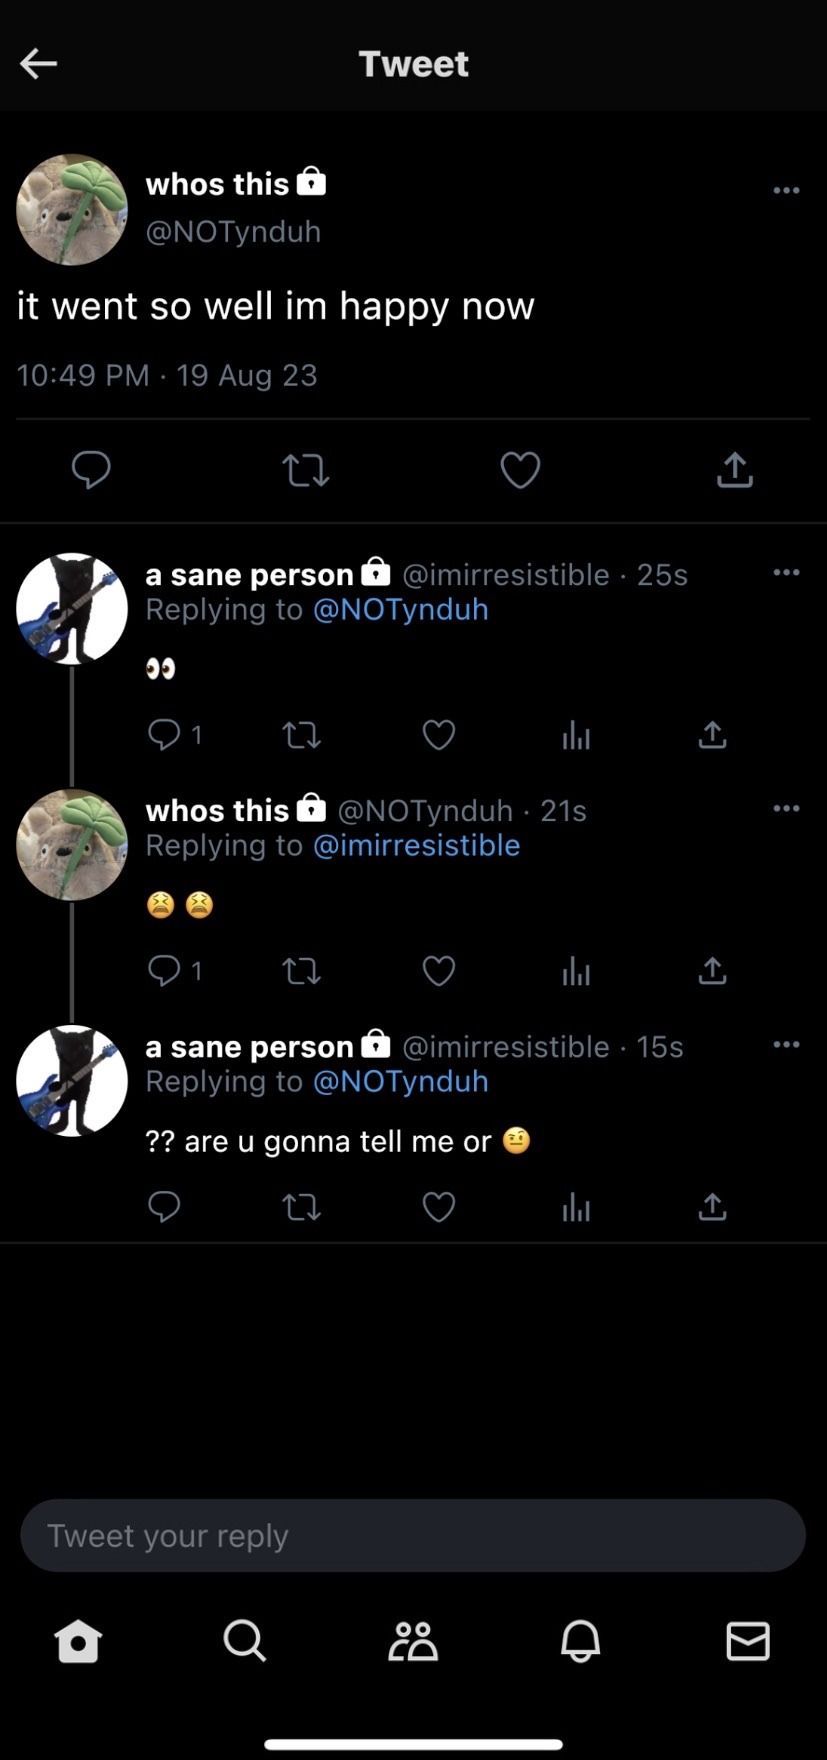Open the Notifications bell
Viewport: 827px width, 1760px height.
(x=580, y=1641)
